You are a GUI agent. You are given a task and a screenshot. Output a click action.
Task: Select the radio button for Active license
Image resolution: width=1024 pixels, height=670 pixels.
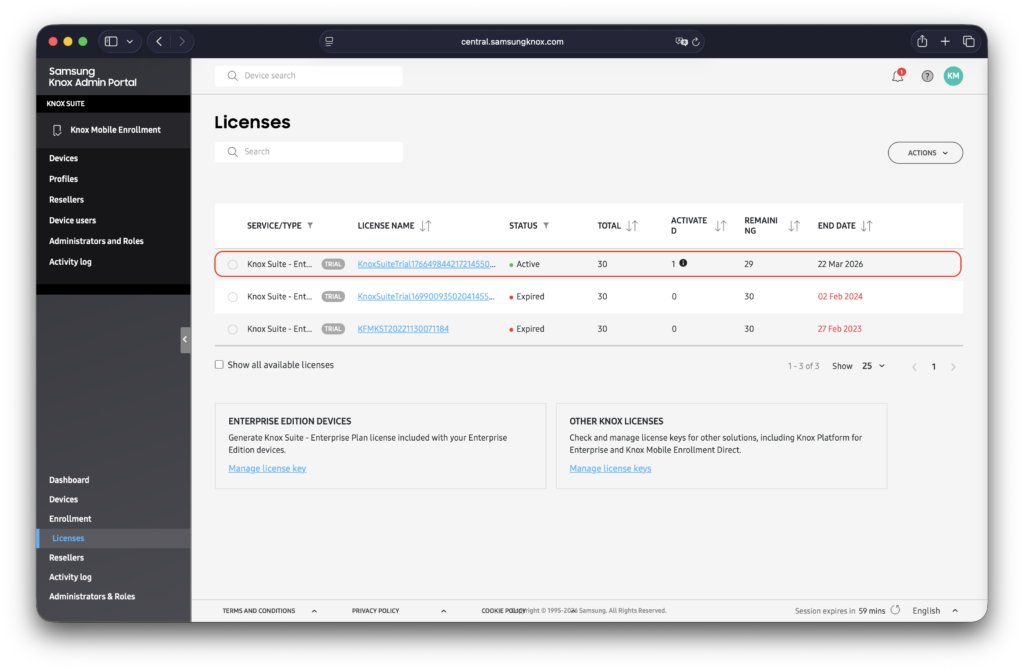coord(233,264)
